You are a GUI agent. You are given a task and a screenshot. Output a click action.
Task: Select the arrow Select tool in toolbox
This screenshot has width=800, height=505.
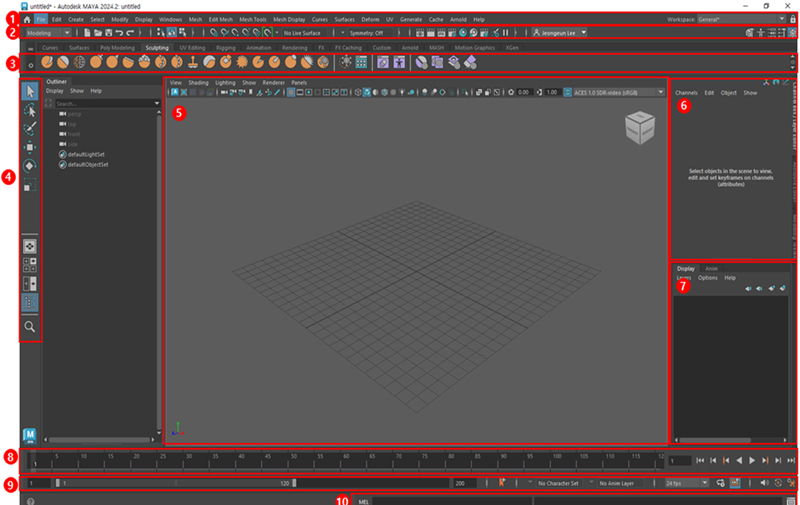[x=31, y=92]
